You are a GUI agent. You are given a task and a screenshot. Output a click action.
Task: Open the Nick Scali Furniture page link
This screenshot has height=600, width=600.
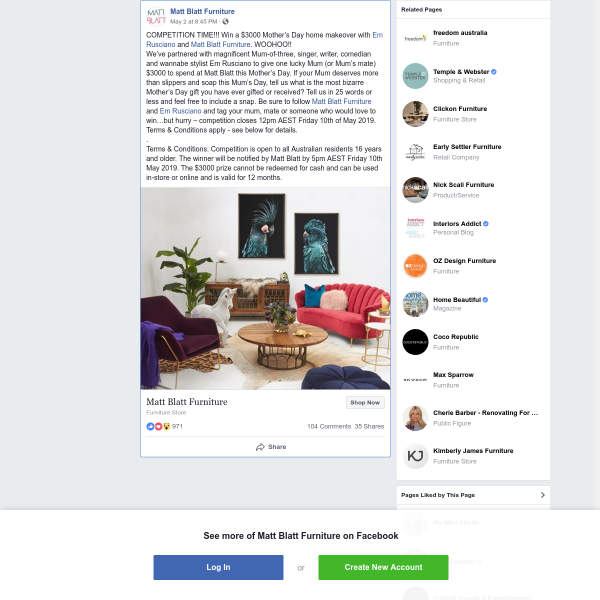(463, 185)
